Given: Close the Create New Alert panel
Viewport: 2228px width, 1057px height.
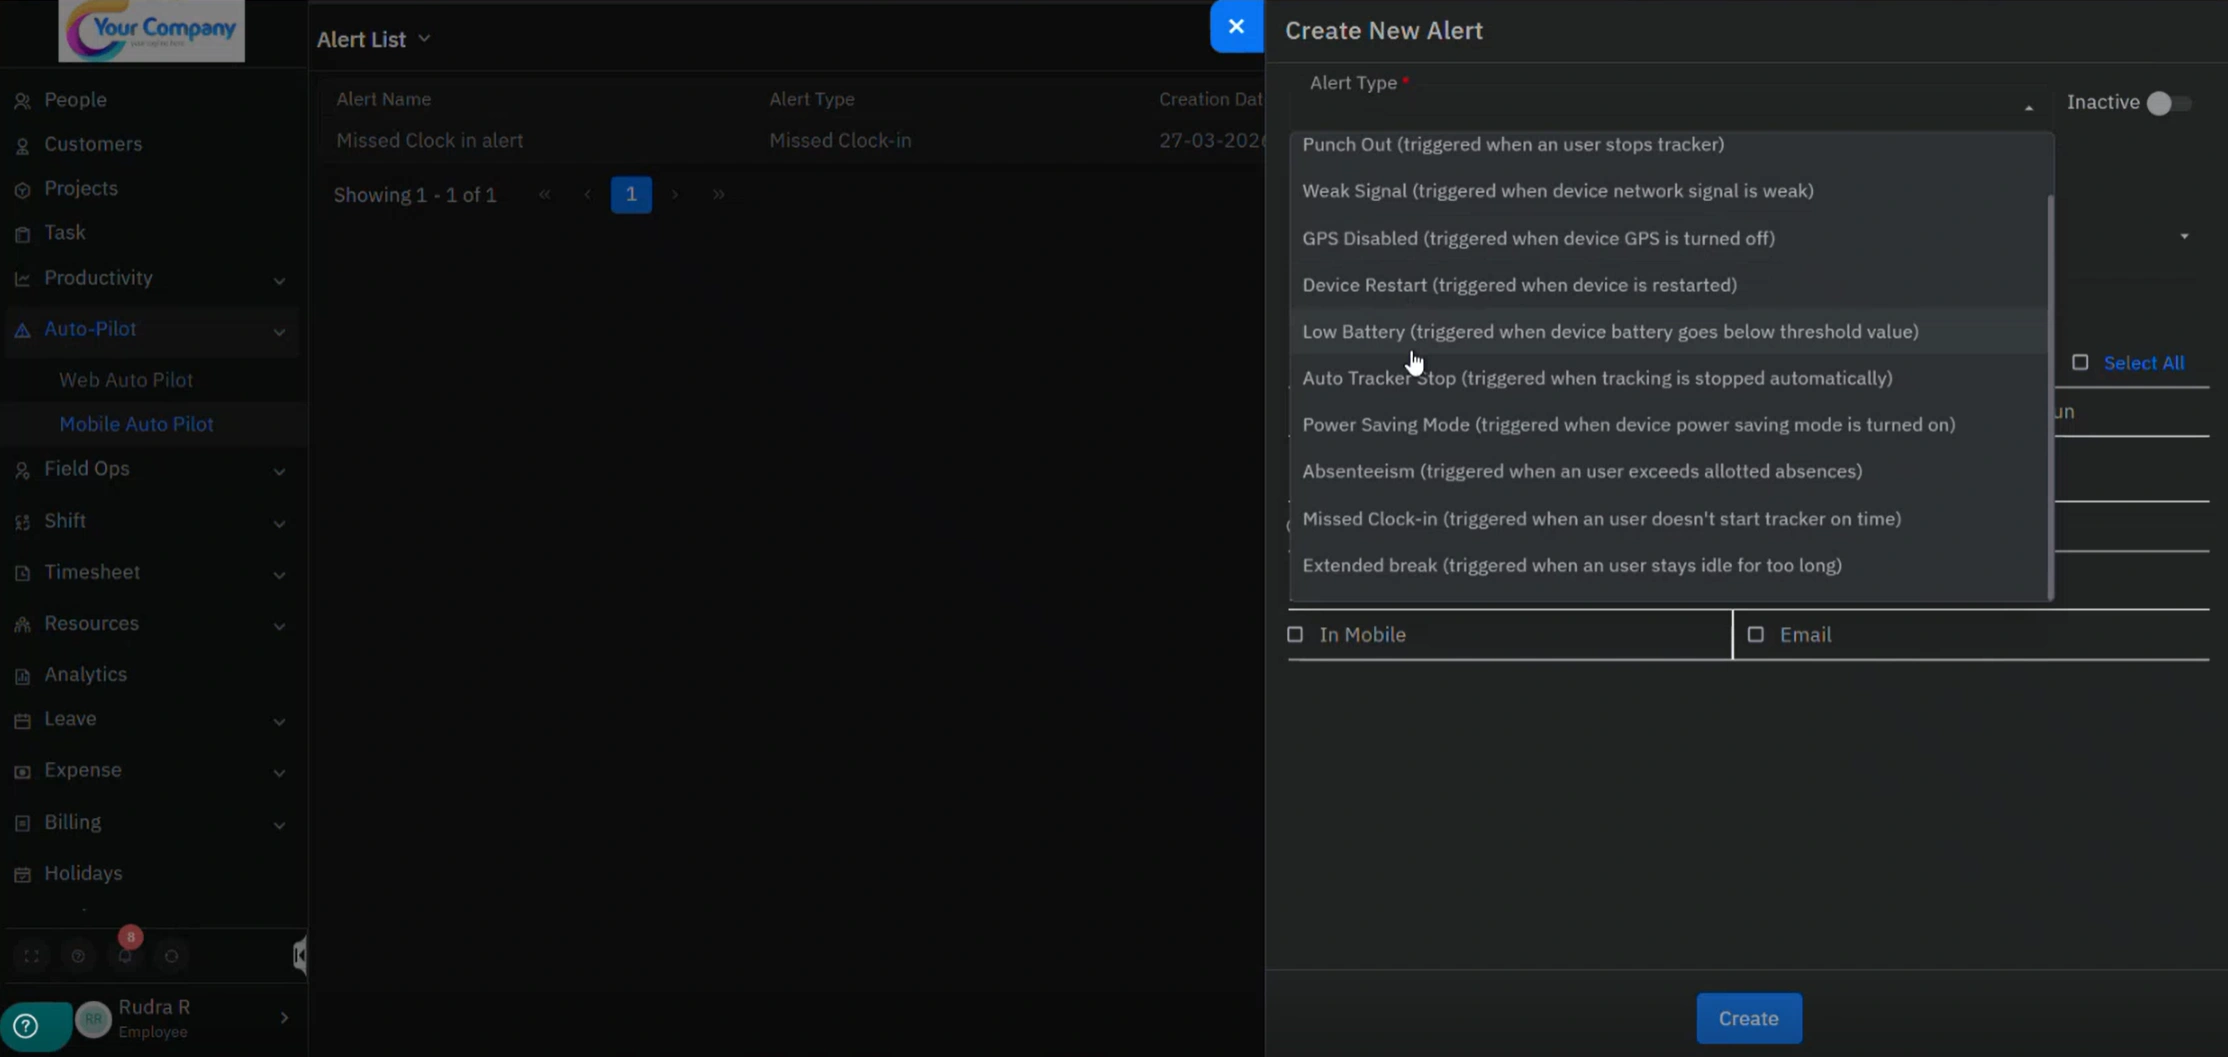Looking at the screenshot, I should tap(1236, 27).
